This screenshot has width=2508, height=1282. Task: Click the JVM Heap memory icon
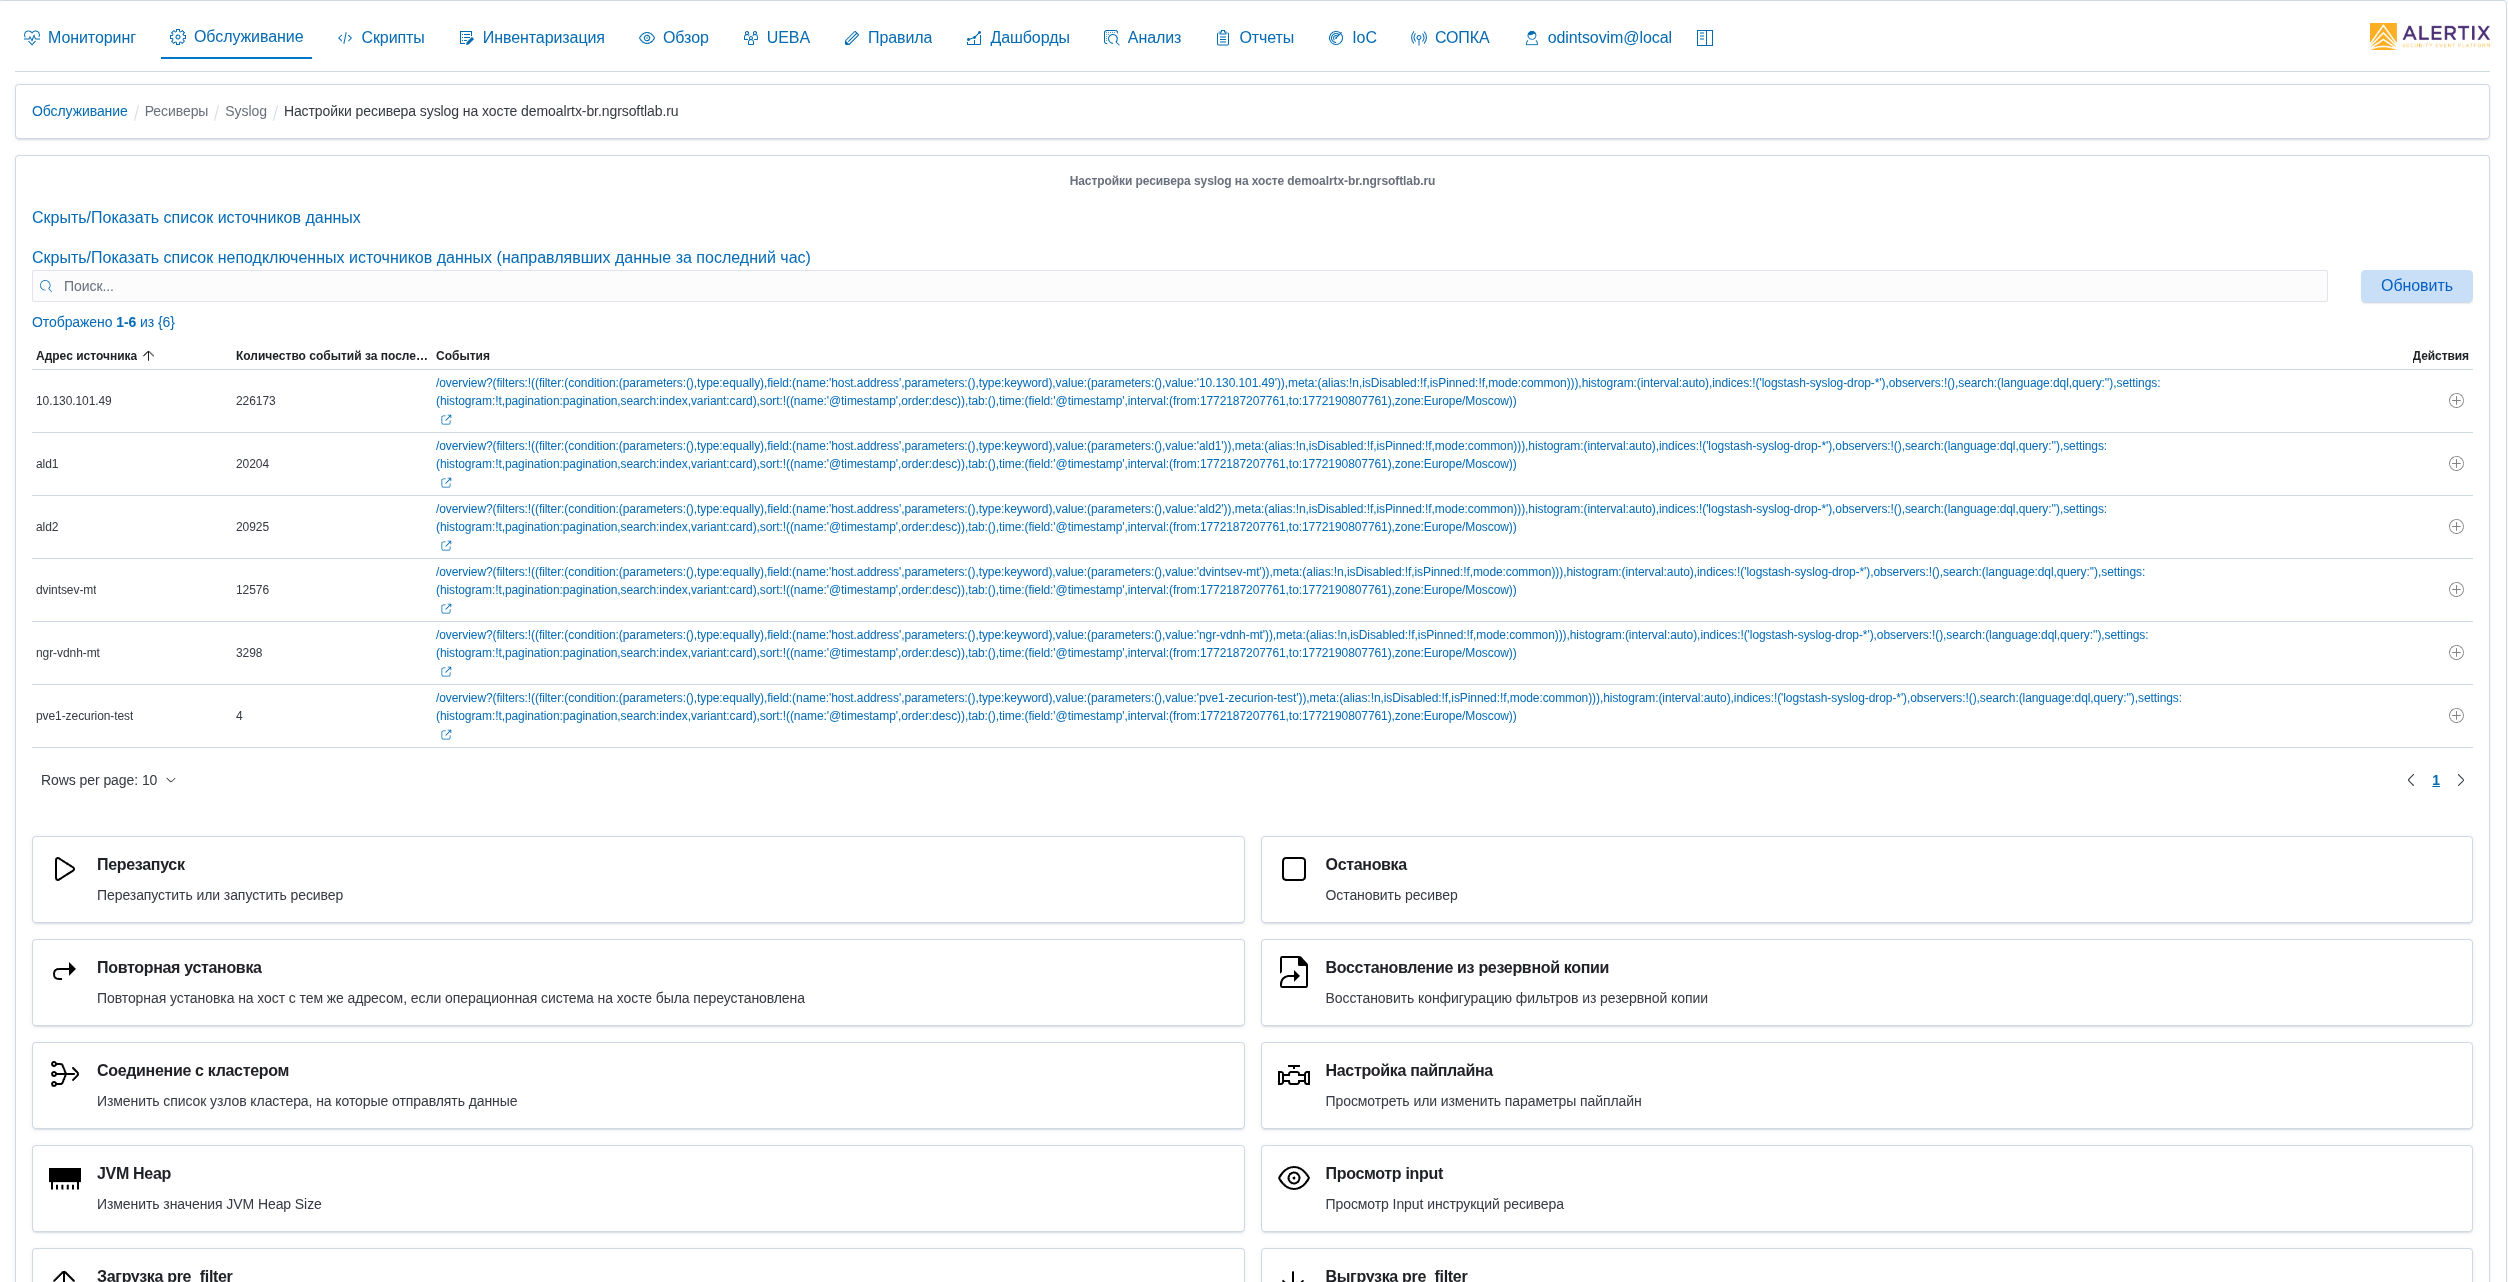(64, 1179)
